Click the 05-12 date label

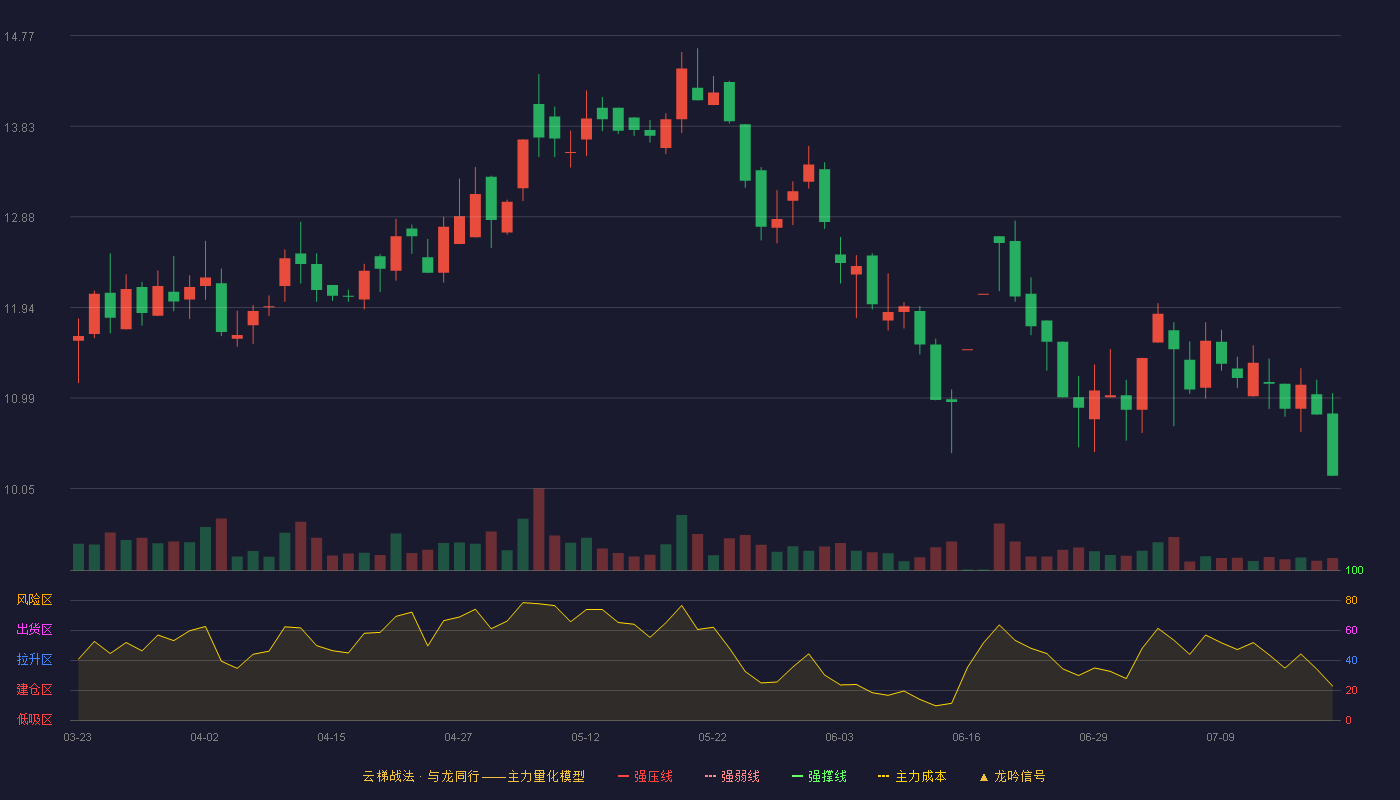tap(585, 737)
